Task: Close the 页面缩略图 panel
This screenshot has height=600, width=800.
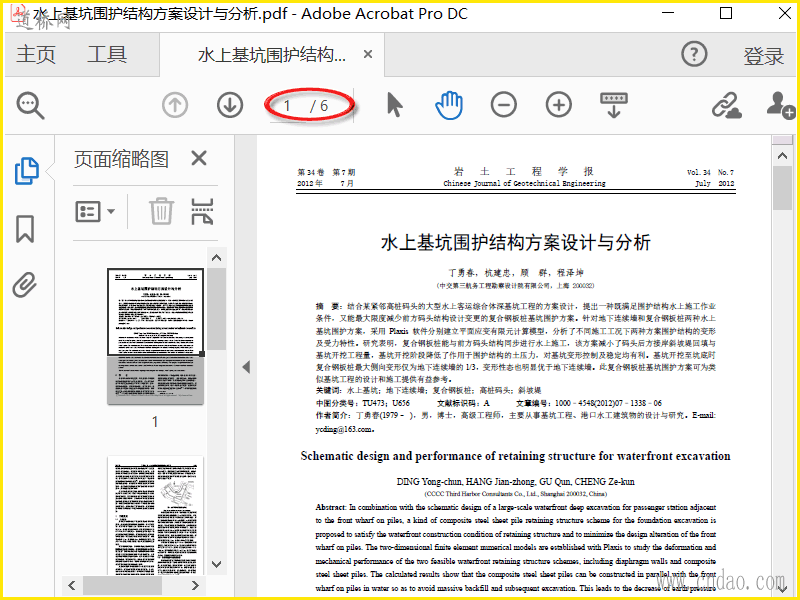Action: pos(199,158)
